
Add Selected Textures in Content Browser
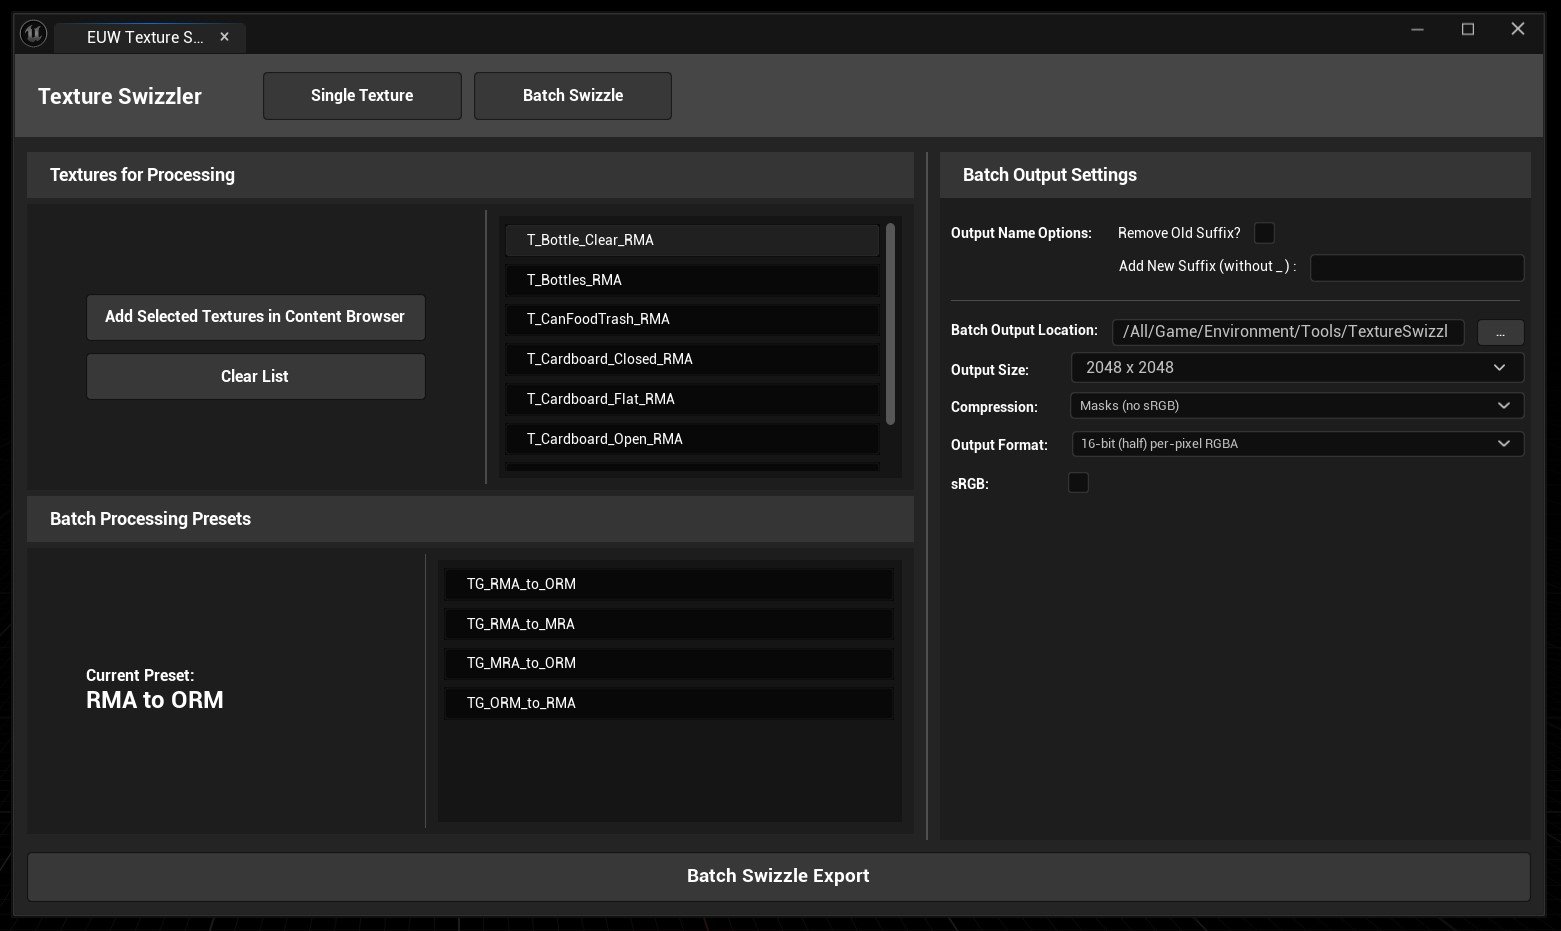tap(255, 317)
